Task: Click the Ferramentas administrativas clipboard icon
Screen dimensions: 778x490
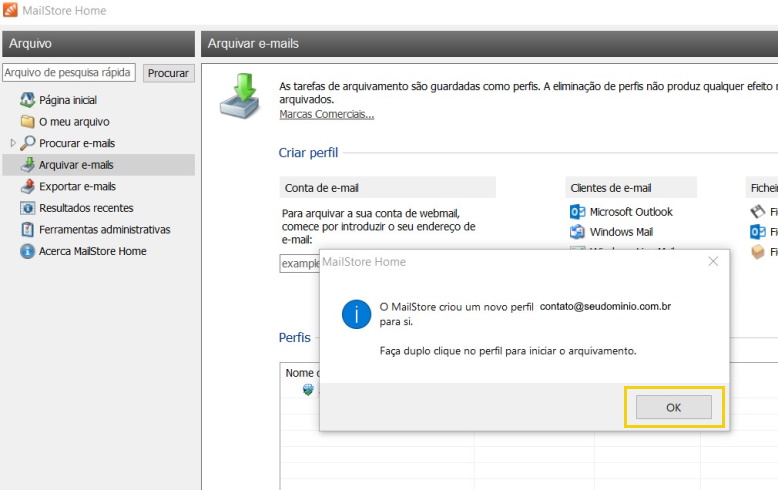Action: pos(27,230)
